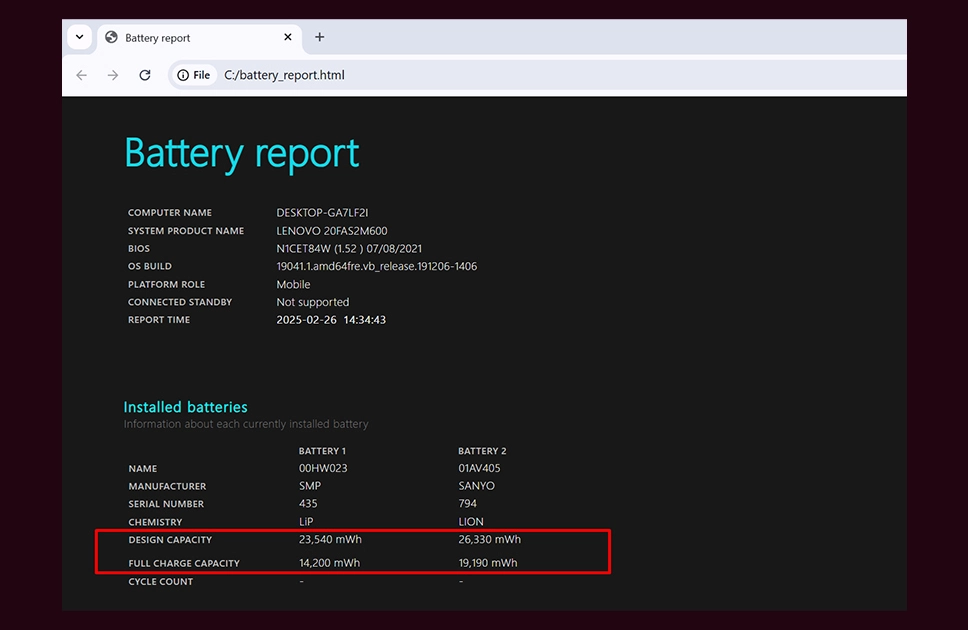Image resolution: width=968 pixels, height=630 pixels.
Task: Select battery 2 name 01AV405
Action: pyautogui.click(x=479, y=468)
